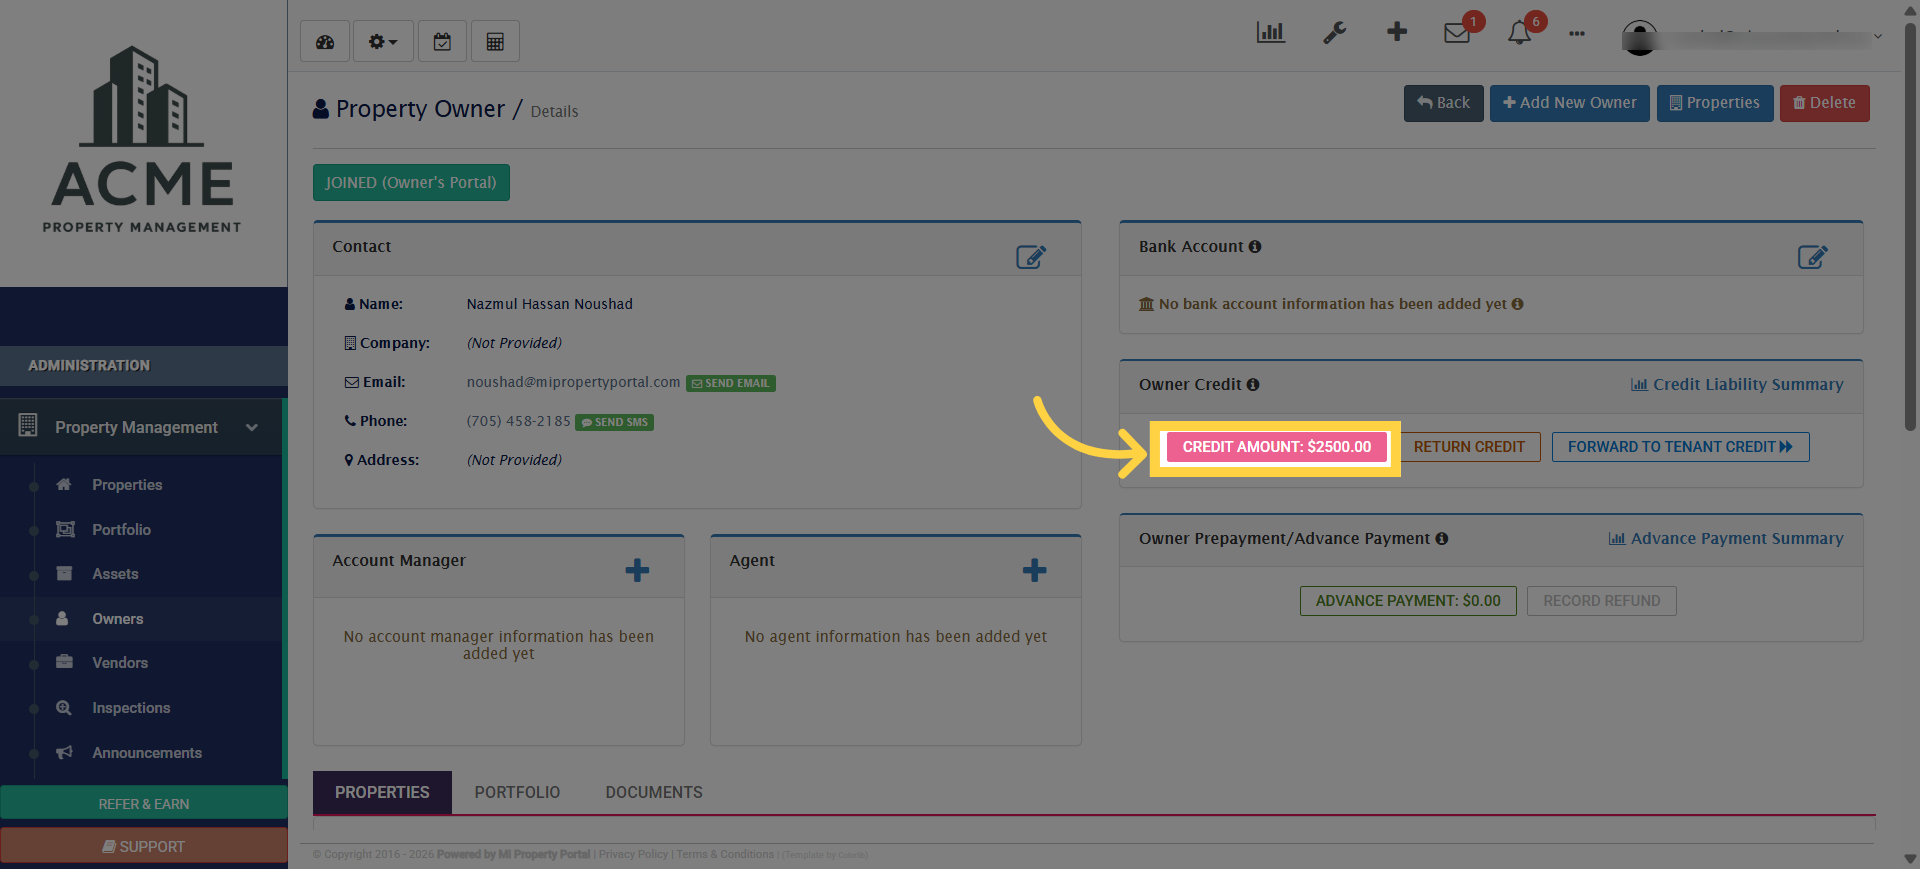Add an Account Manager
Image resolution: width=1920 pixels, height=869 pixels.
click(x=637, y=571)
